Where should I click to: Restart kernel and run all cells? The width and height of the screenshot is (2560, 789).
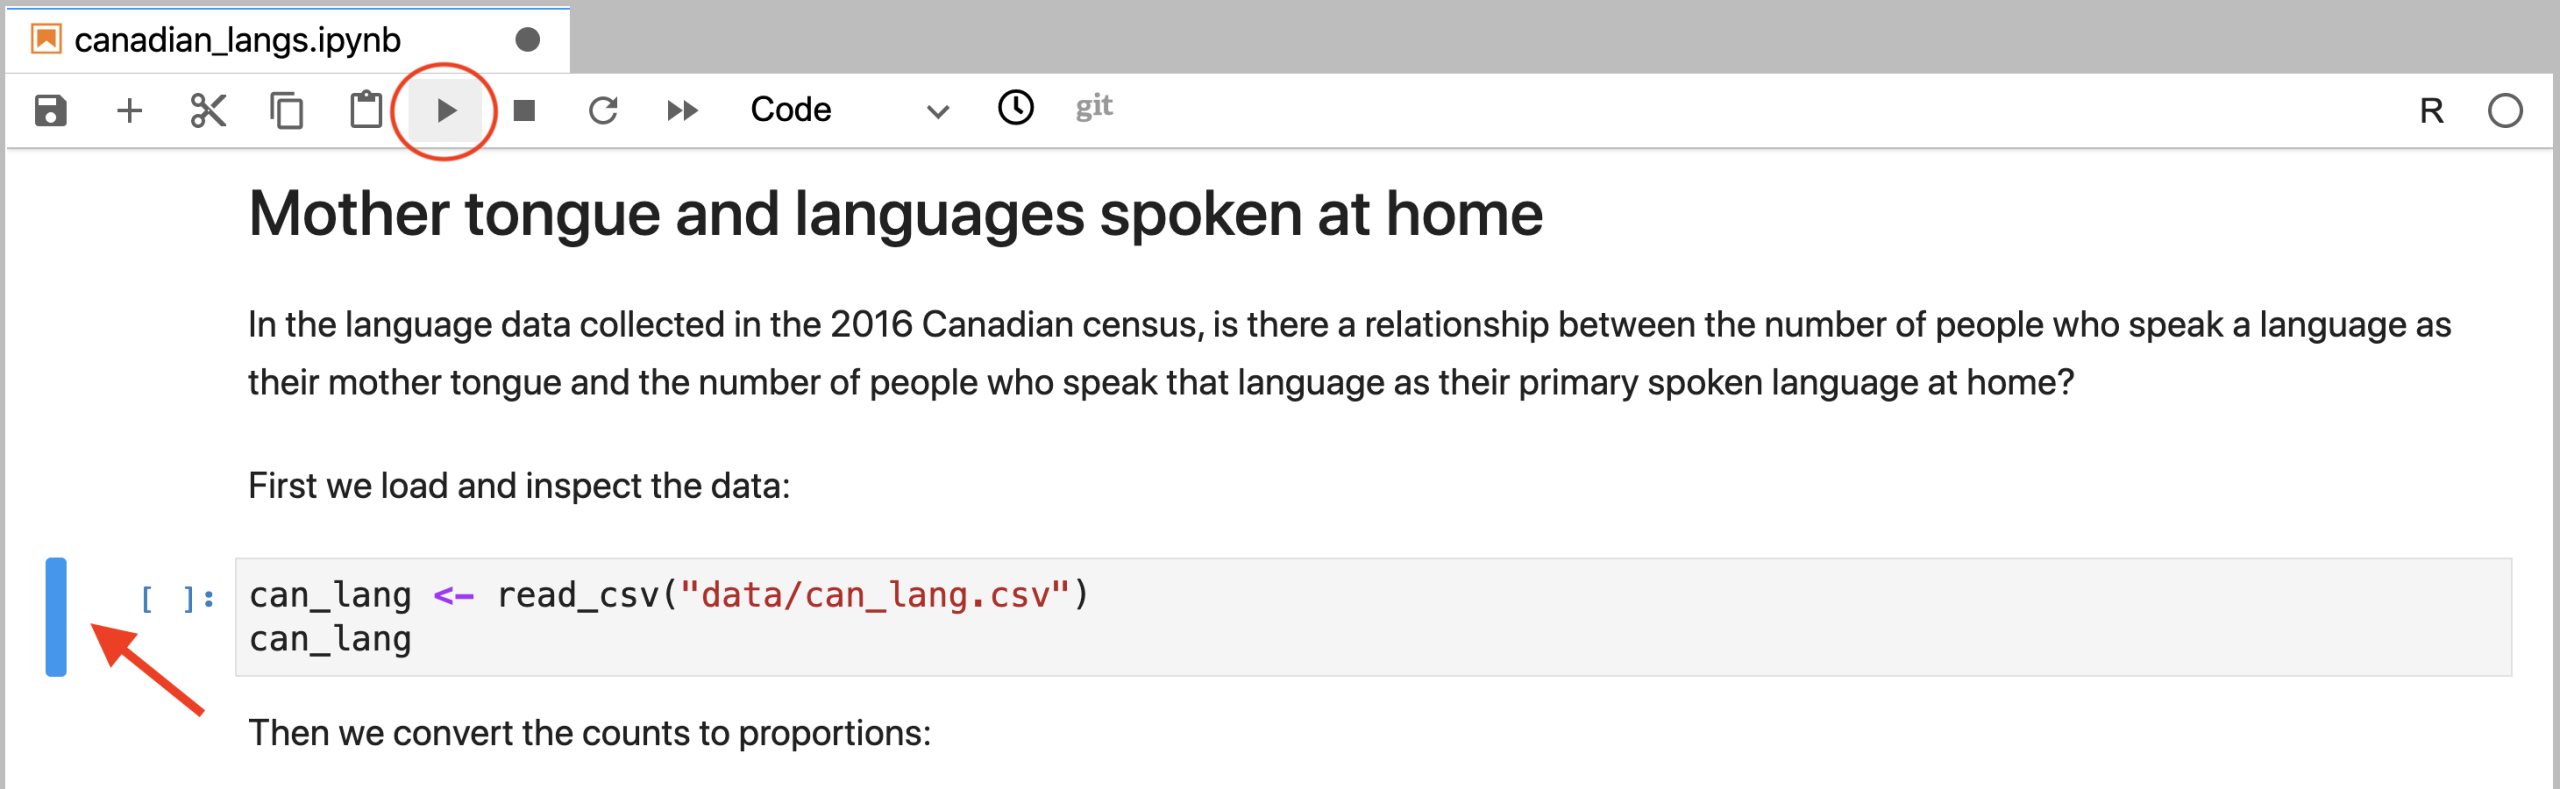(682, 110)
